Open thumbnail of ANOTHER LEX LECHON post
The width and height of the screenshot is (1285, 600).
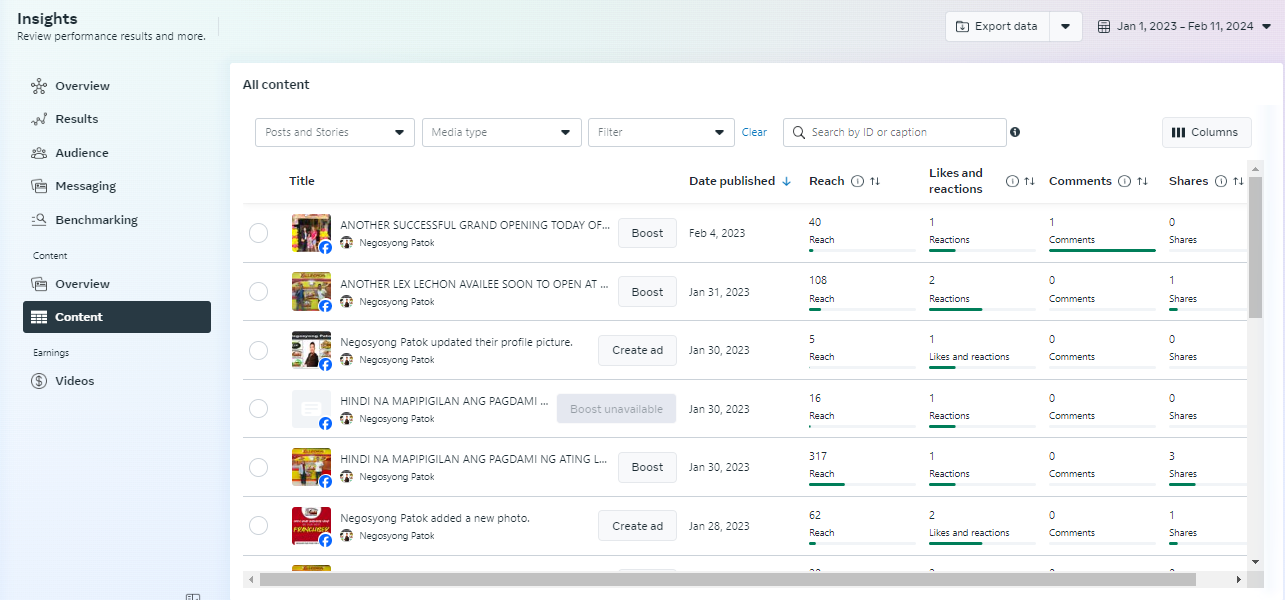pyautogui.click(x=311, y=292)
